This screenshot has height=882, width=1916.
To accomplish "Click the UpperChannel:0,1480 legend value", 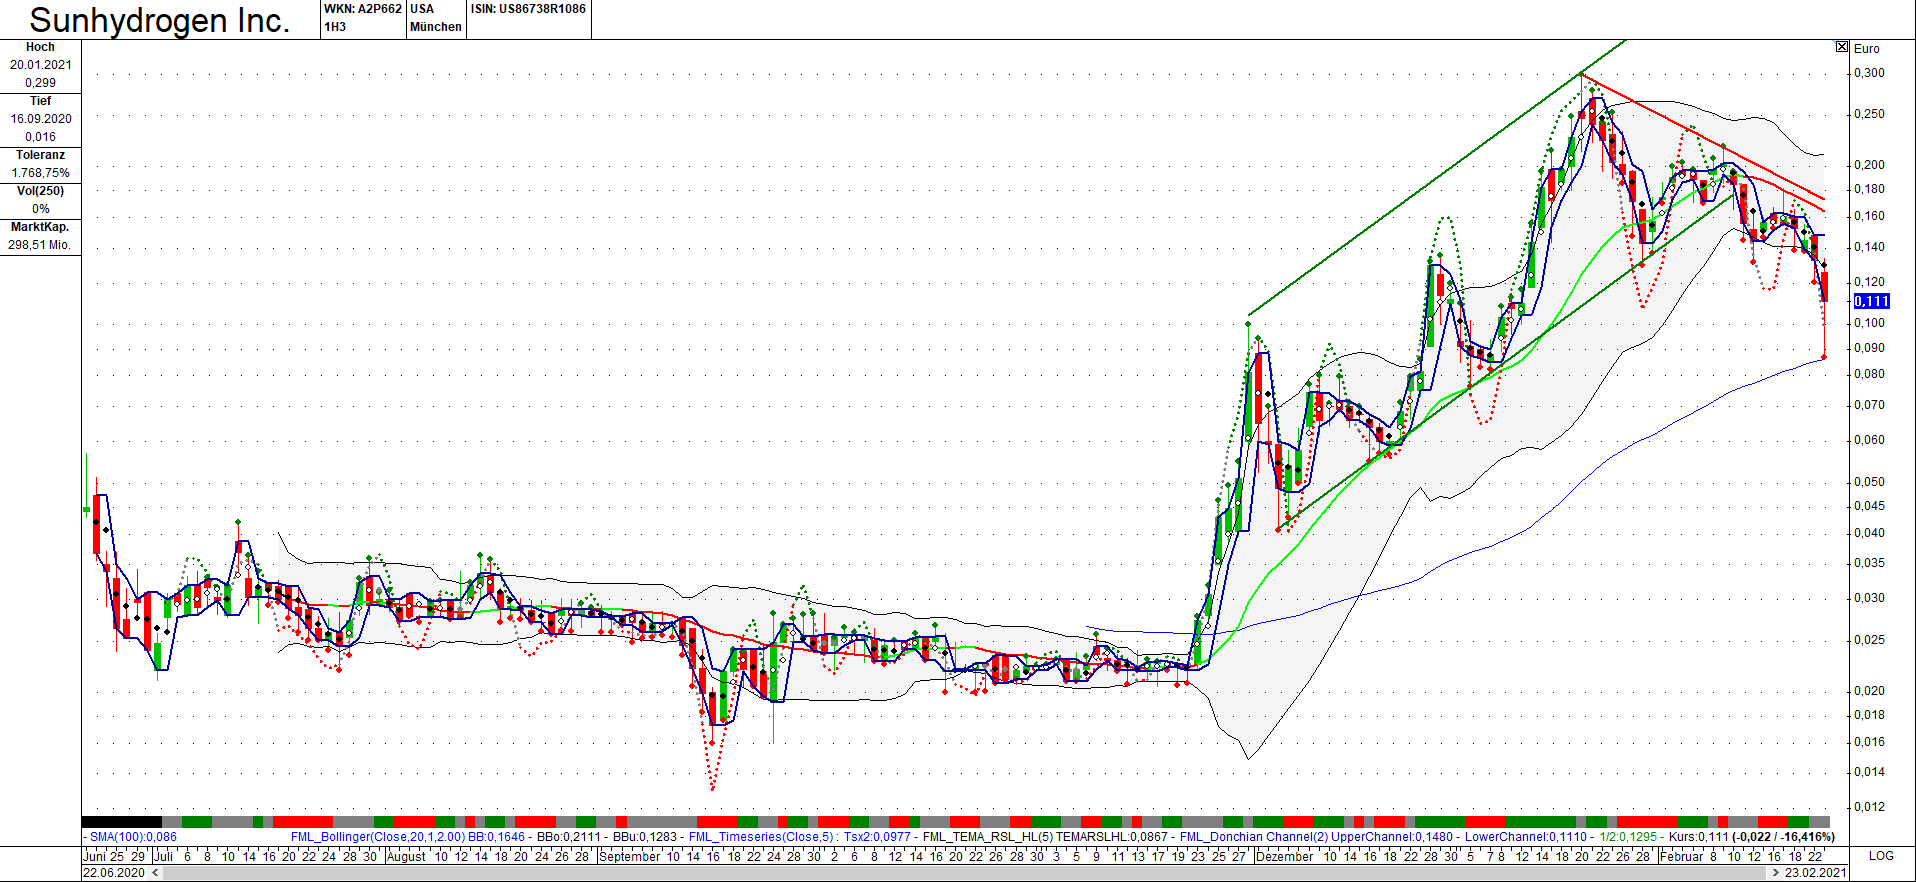I will coord(1392,837).
